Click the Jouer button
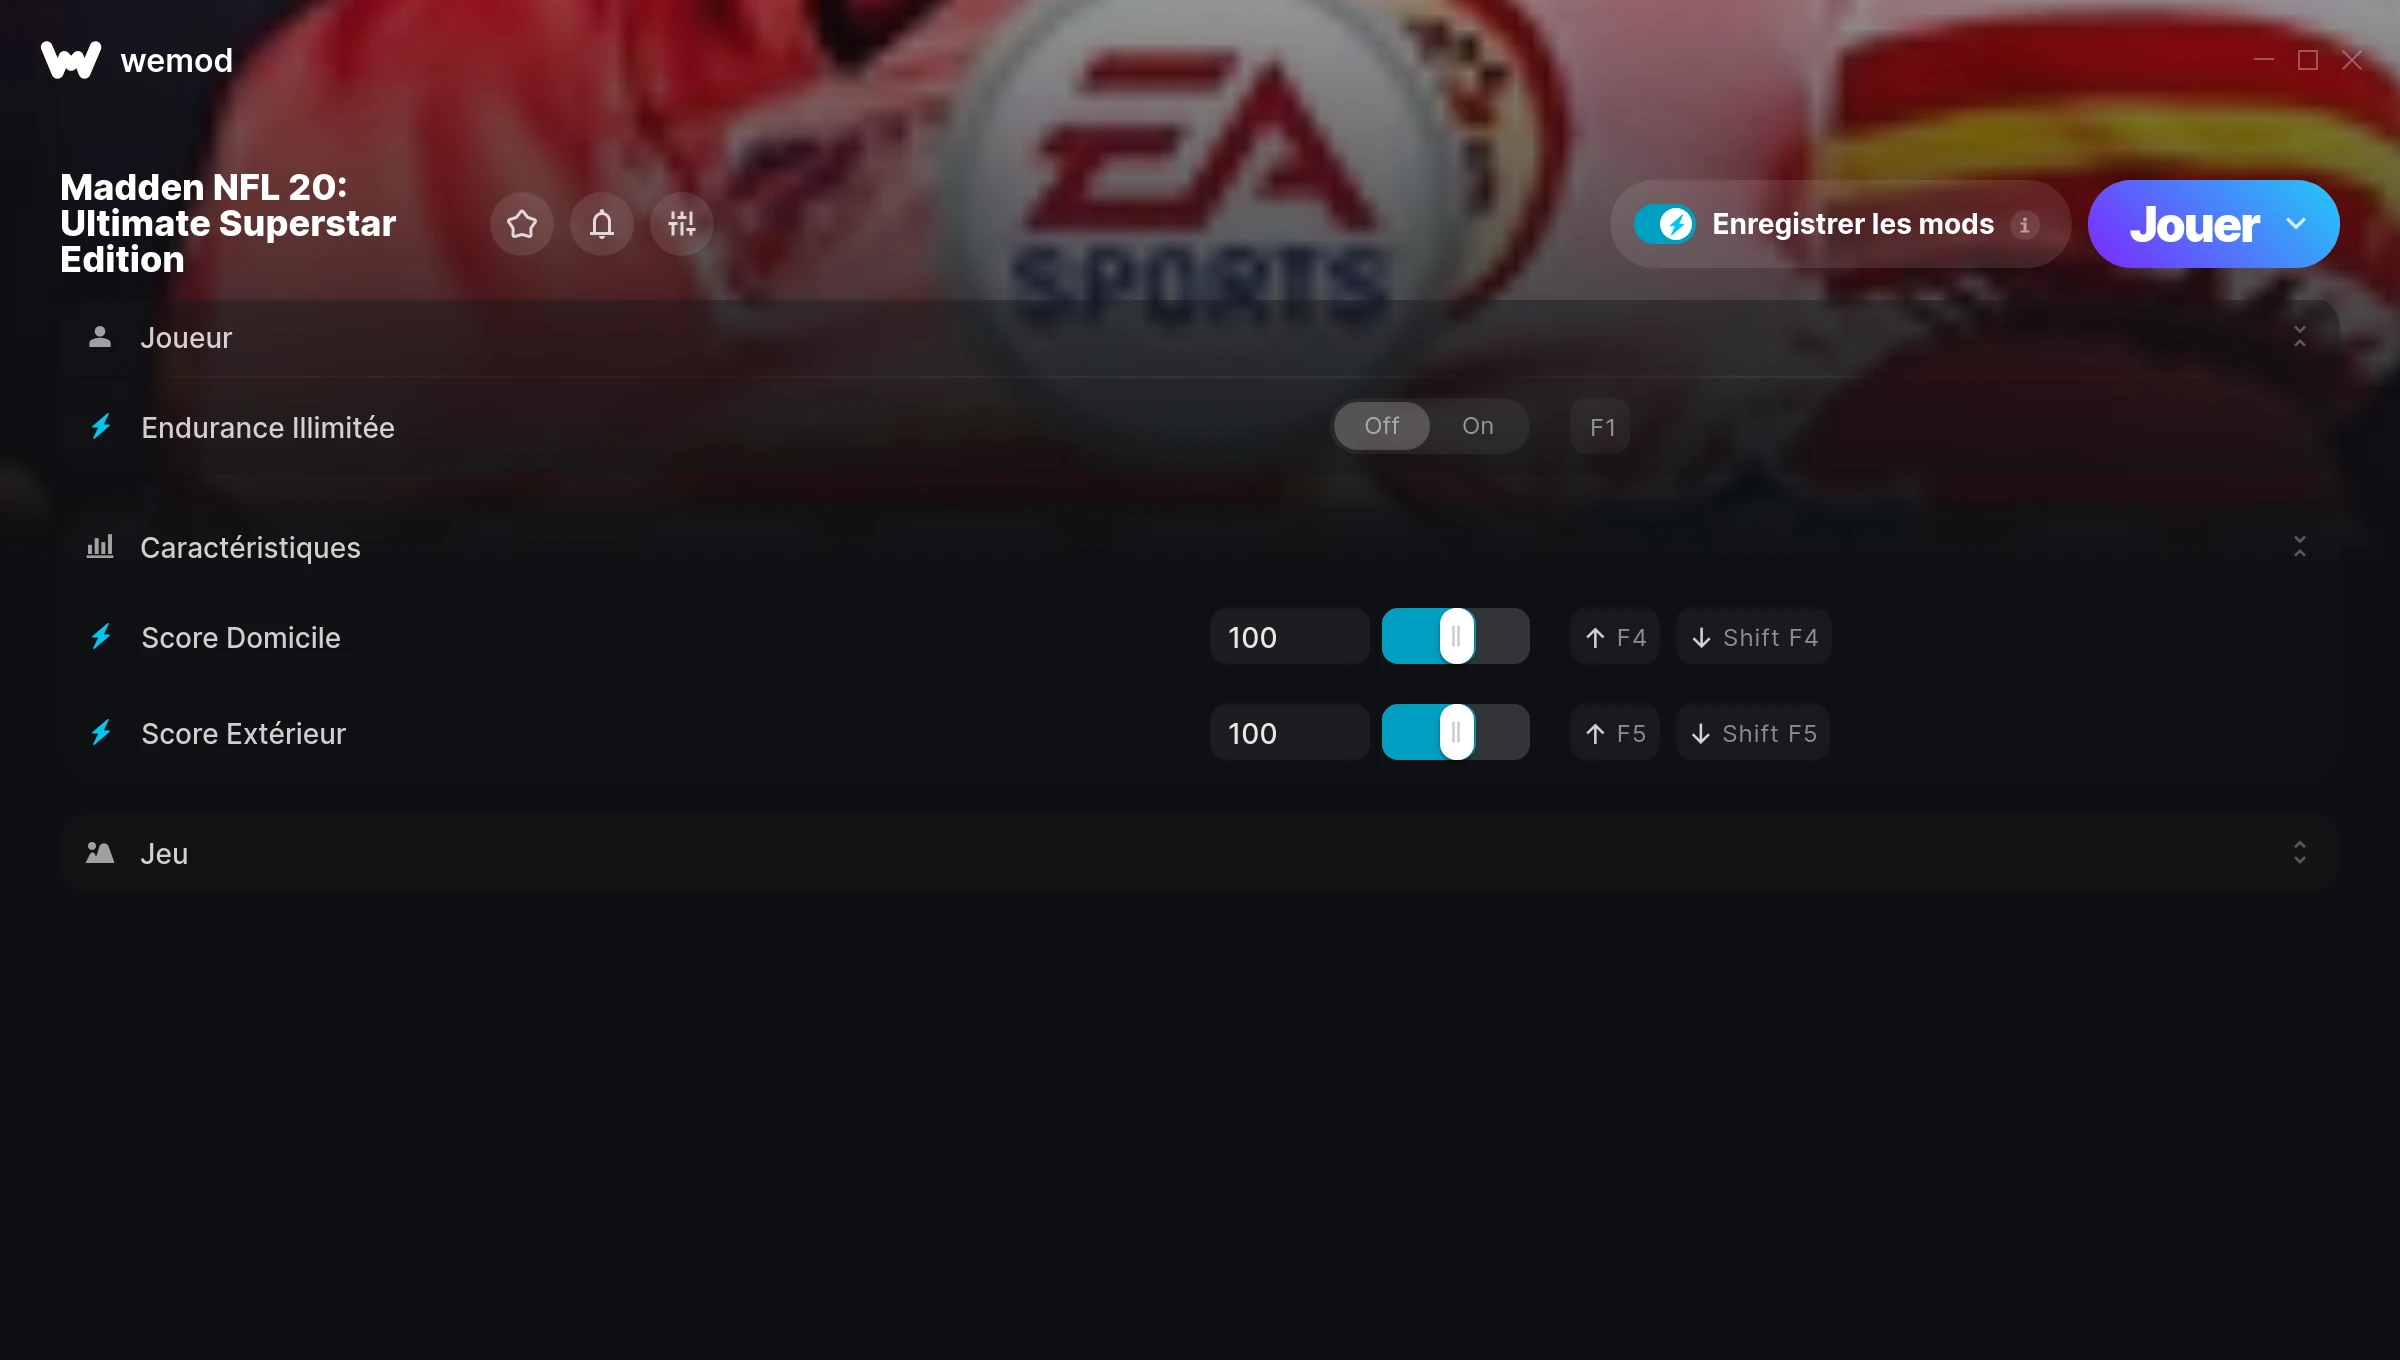Viewport: 2400px width, 1360px height. point(2194,224)
